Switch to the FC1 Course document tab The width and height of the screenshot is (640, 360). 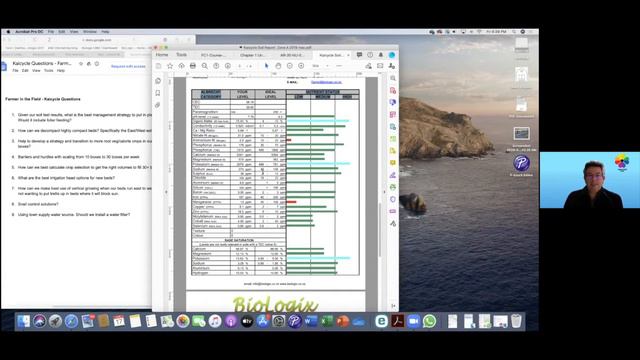[x=212, y=55]
